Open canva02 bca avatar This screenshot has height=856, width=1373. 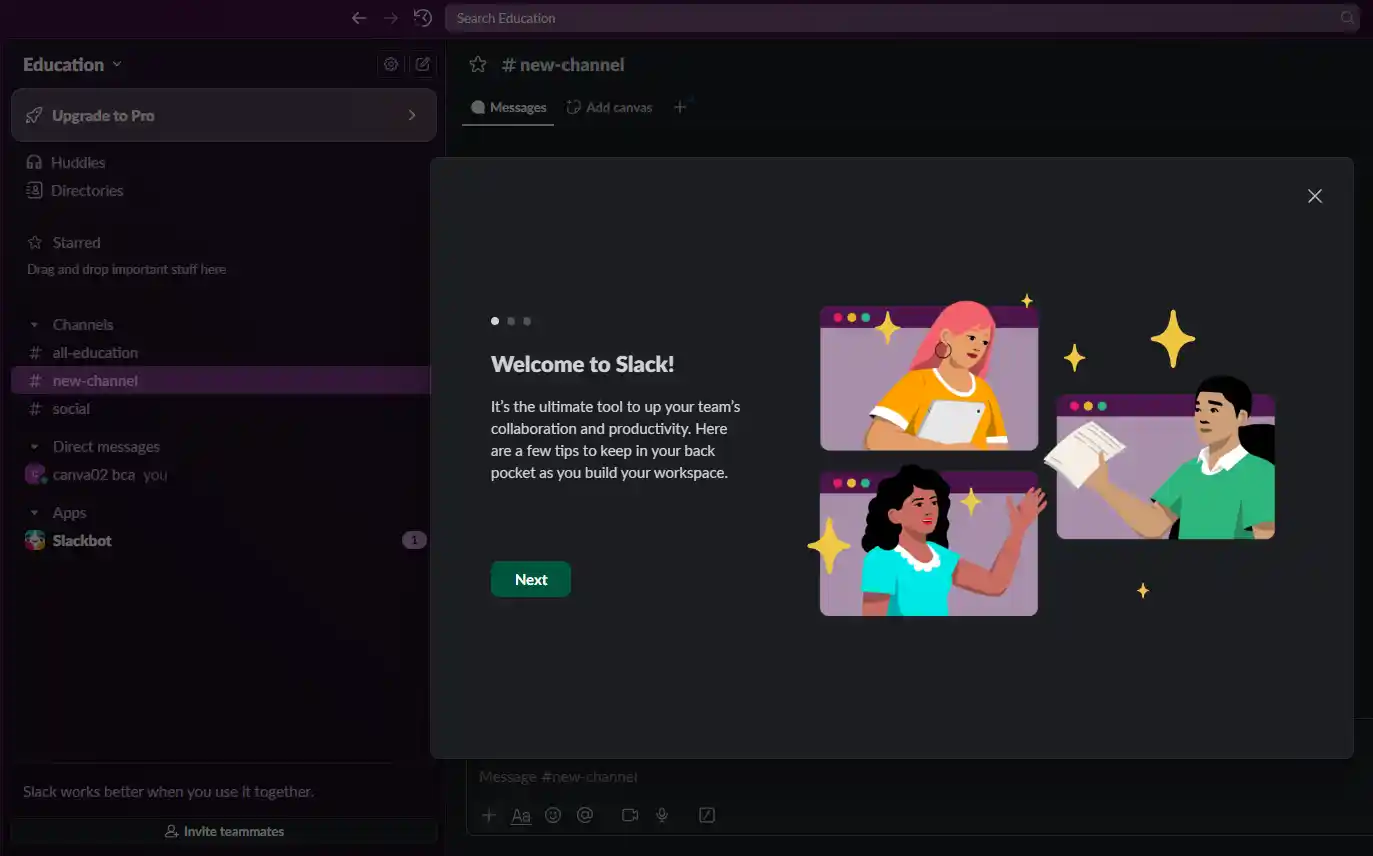35,475
